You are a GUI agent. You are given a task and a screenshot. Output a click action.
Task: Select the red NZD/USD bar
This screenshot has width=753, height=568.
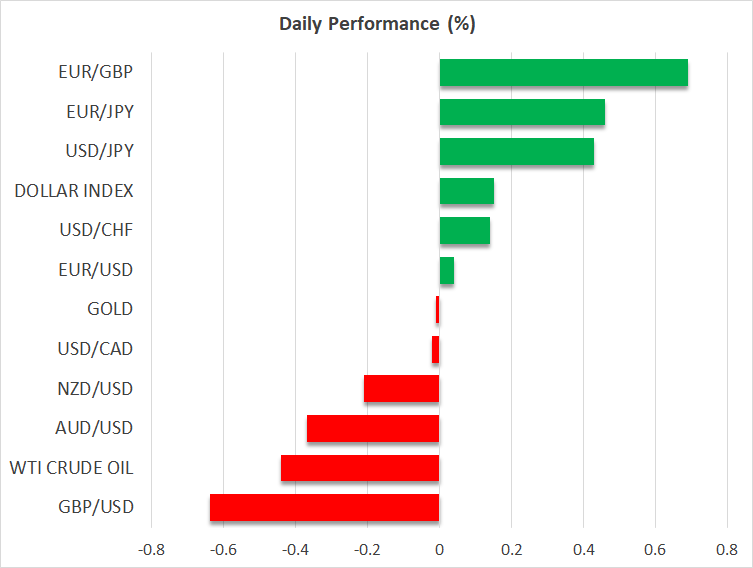401,389
